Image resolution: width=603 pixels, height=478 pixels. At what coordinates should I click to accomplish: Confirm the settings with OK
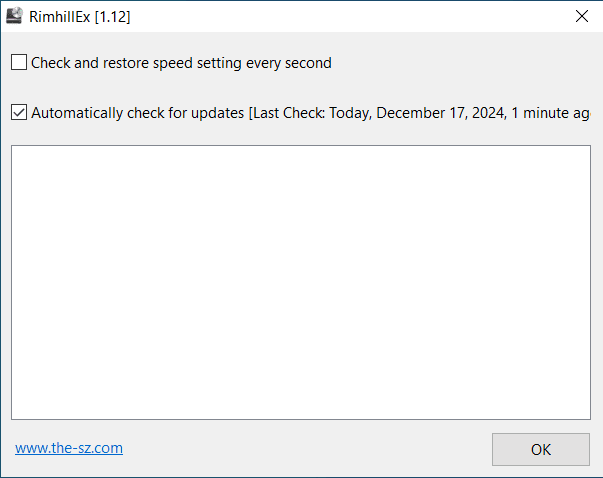[x=540, y=449]
